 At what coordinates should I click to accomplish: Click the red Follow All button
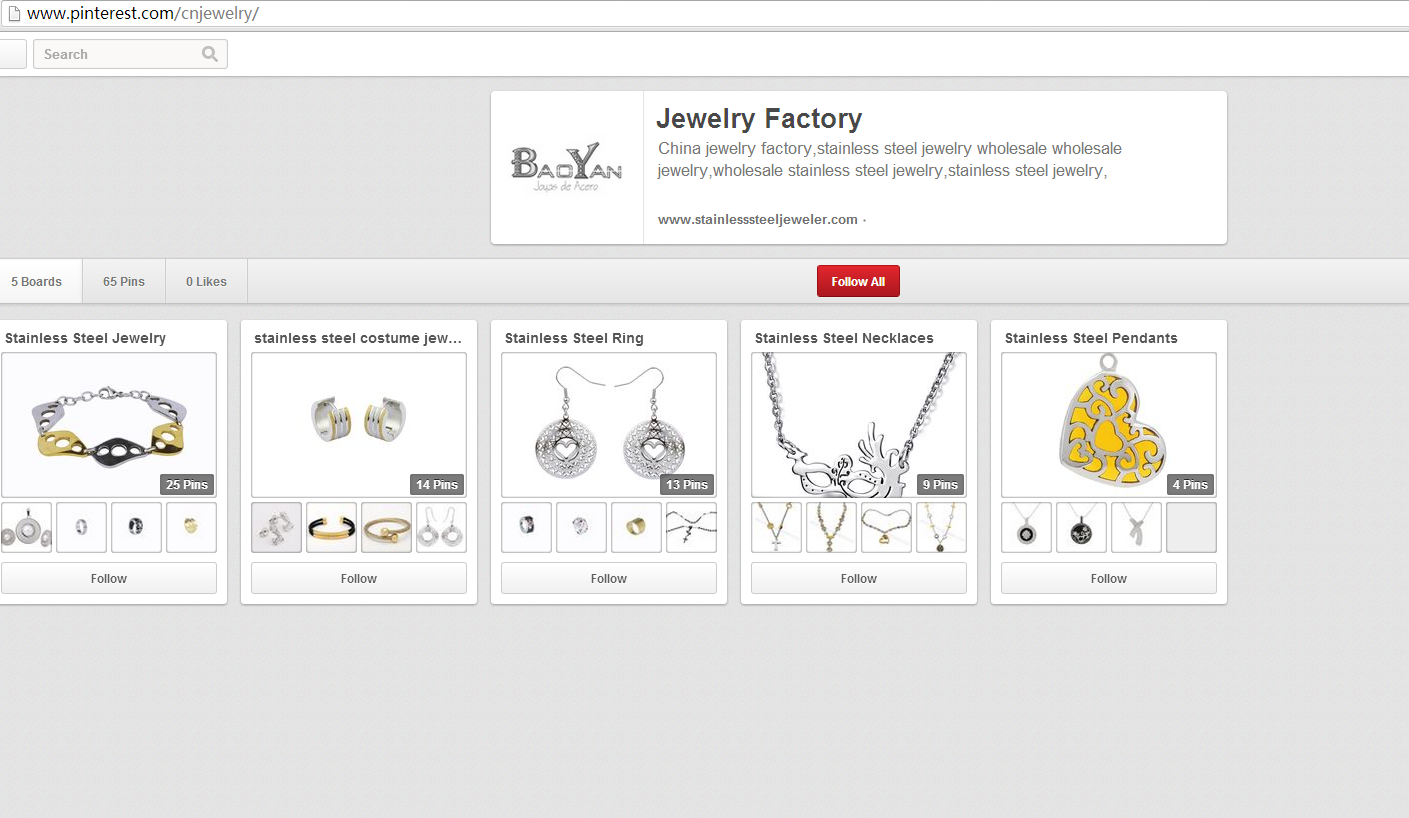click(858, 281)
